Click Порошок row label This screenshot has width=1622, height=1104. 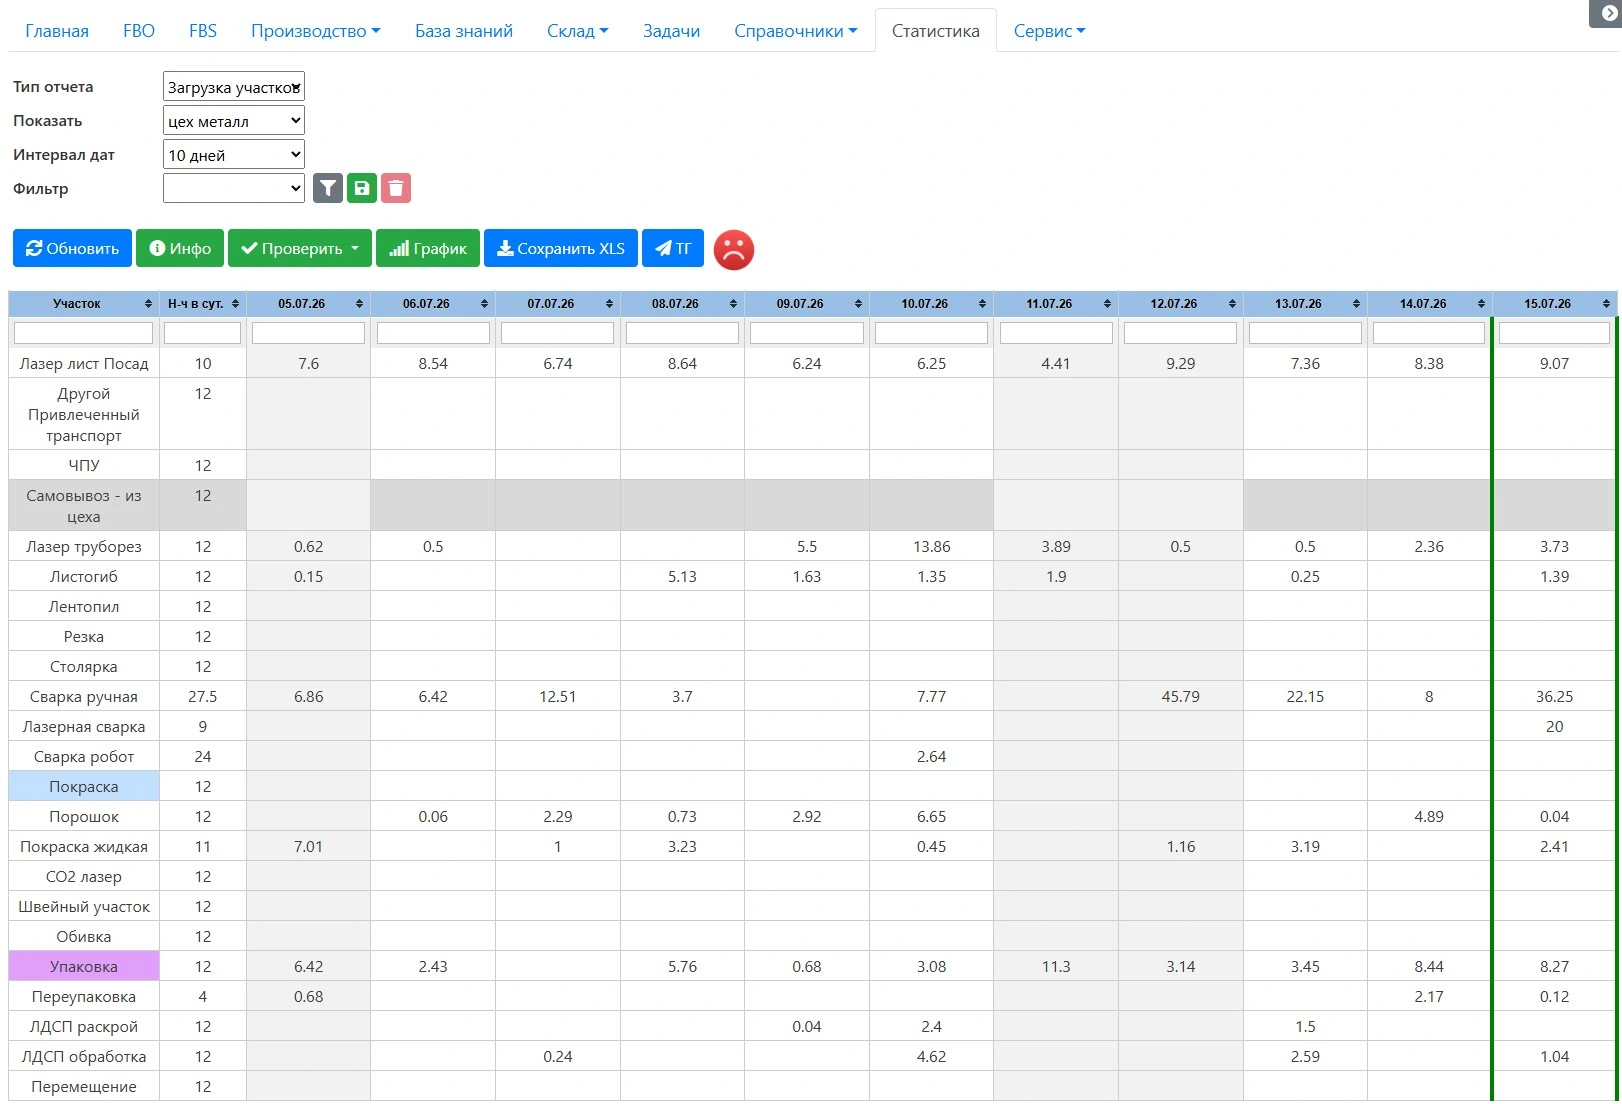click(84, 817)
